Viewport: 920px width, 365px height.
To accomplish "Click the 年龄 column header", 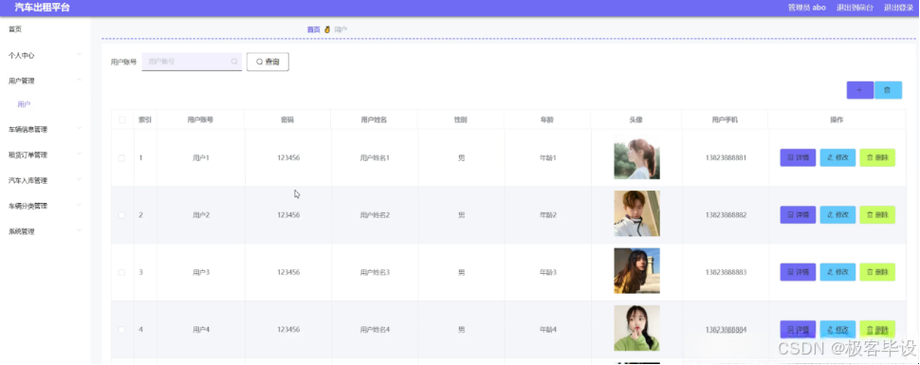I will (x=547, y=120).
